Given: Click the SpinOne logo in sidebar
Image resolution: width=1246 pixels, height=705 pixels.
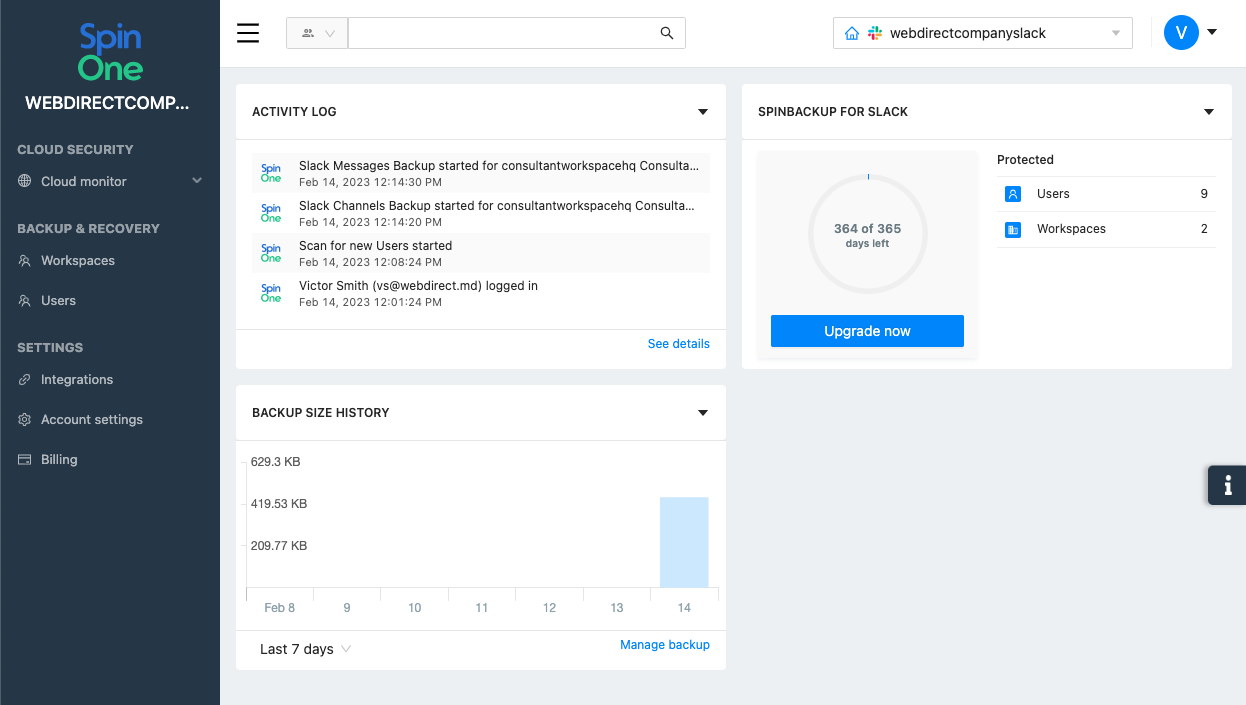Looking at the screenshot, I should 110,53.
